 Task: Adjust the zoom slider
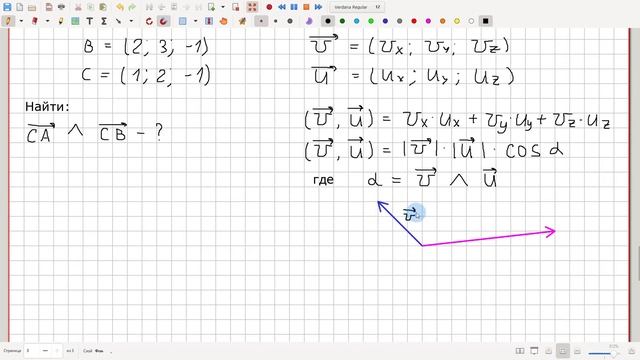coord(603,353)
